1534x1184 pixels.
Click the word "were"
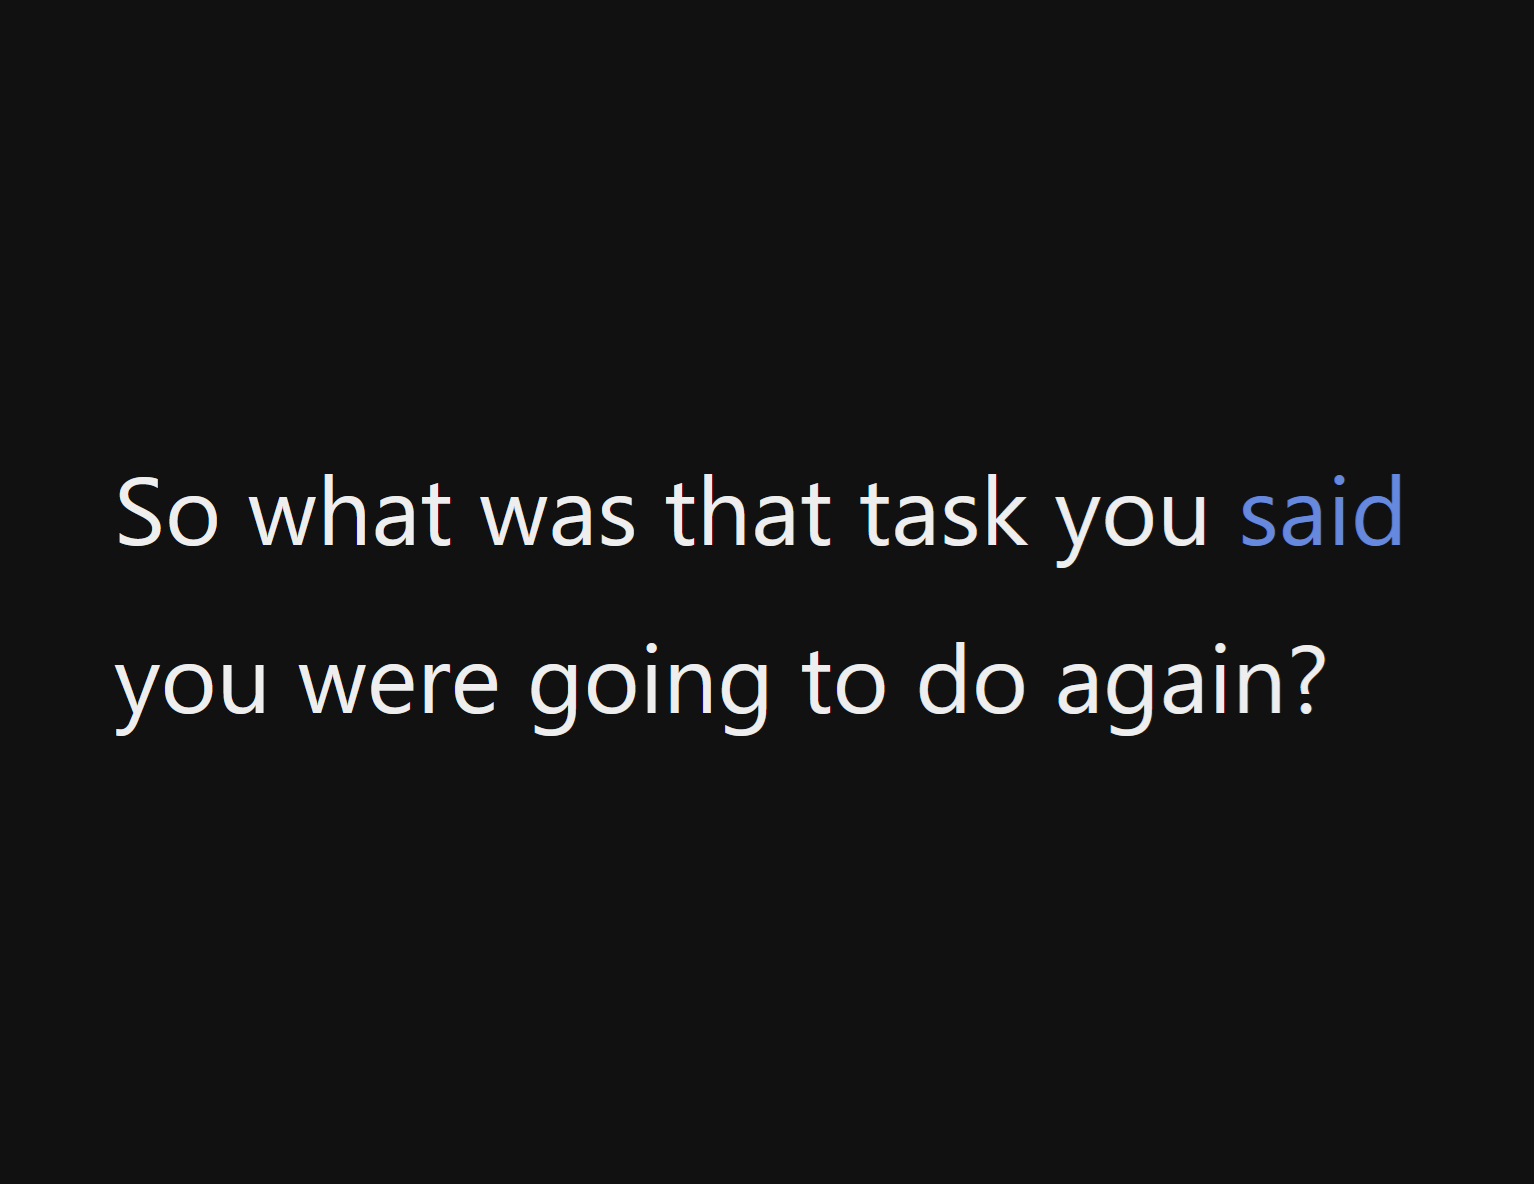click(x=399, y=684)
